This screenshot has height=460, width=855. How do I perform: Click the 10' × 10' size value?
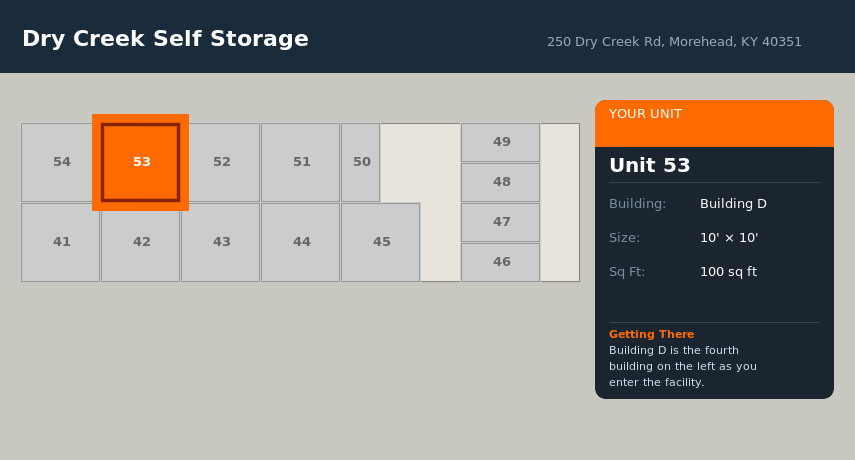[729, 238]
